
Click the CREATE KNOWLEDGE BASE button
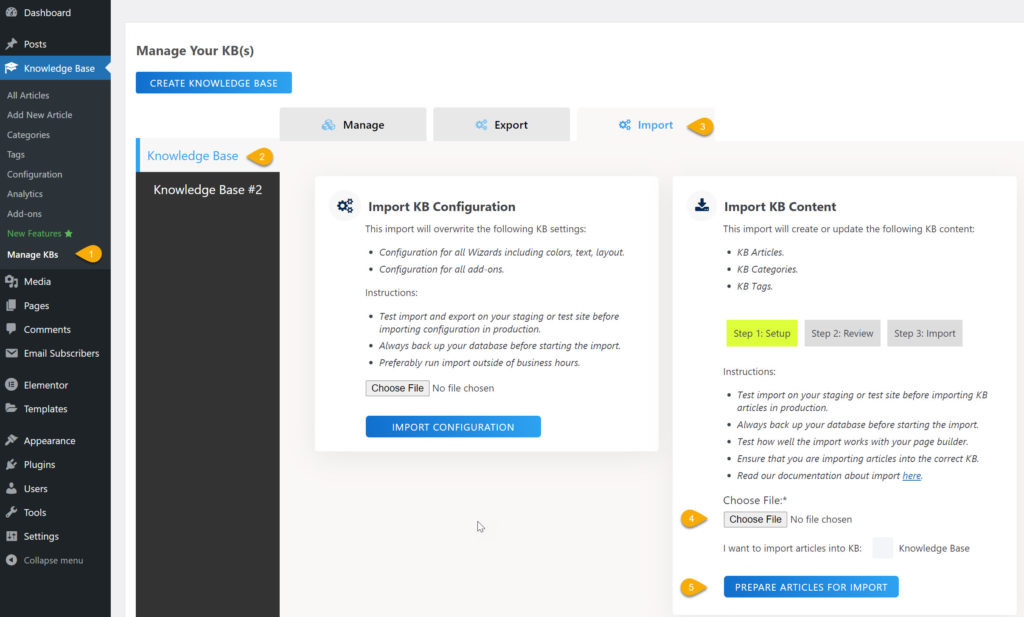(x=213, y=83)
